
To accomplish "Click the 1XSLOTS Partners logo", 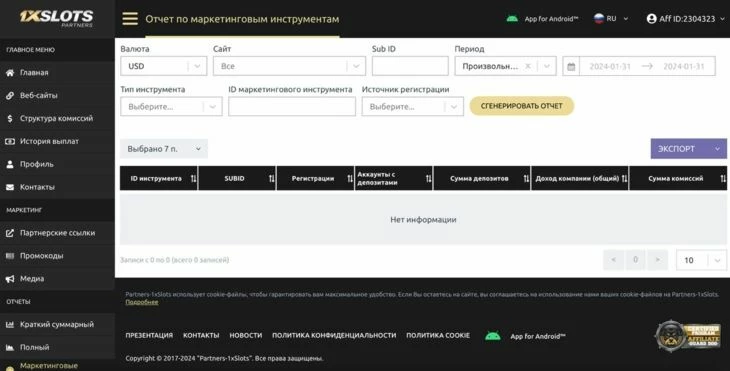I will point(56,18).
